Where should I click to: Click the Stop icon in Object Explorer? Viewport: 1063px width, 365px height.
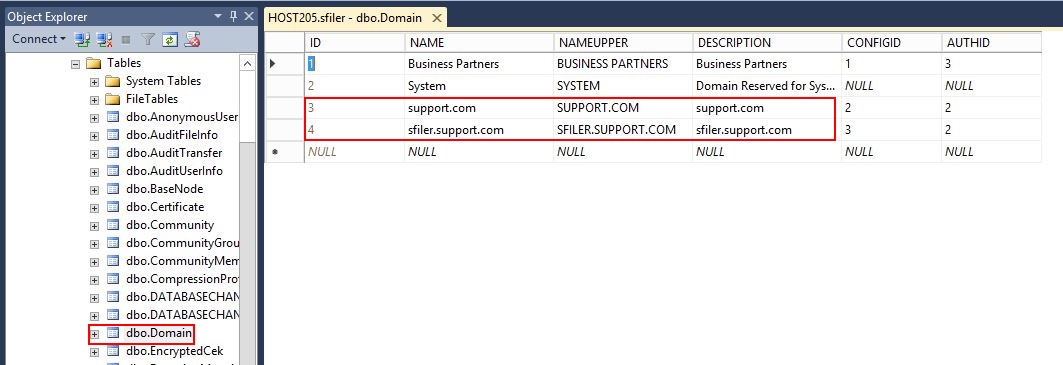[125, 39]
